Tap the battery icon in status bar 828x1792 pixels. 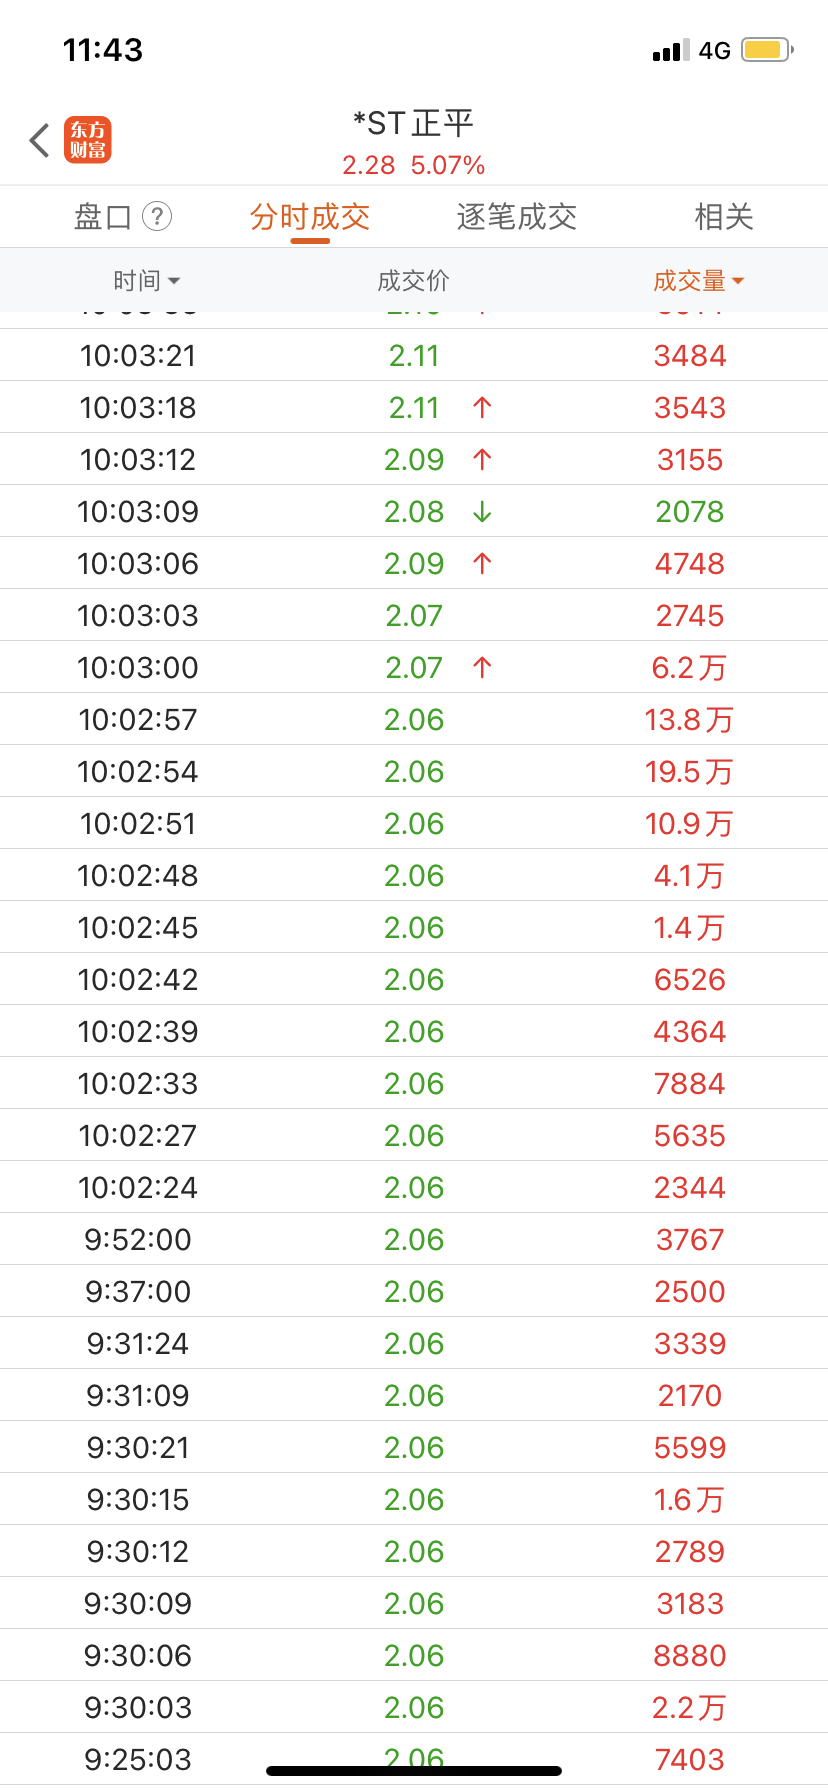767,50
